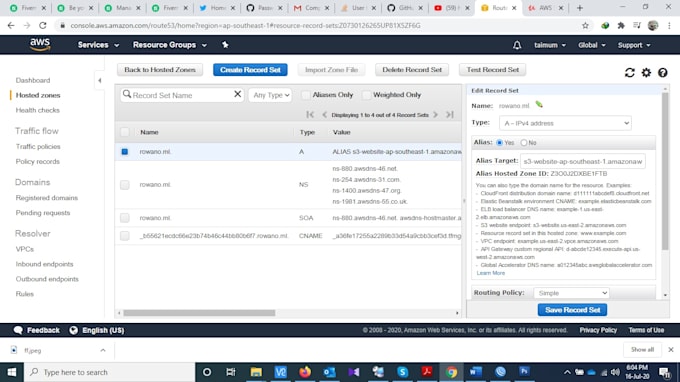This screenshot has width=680, height=382.
Task: Bookmark this page with star icon
Action: tap(585, 26)
